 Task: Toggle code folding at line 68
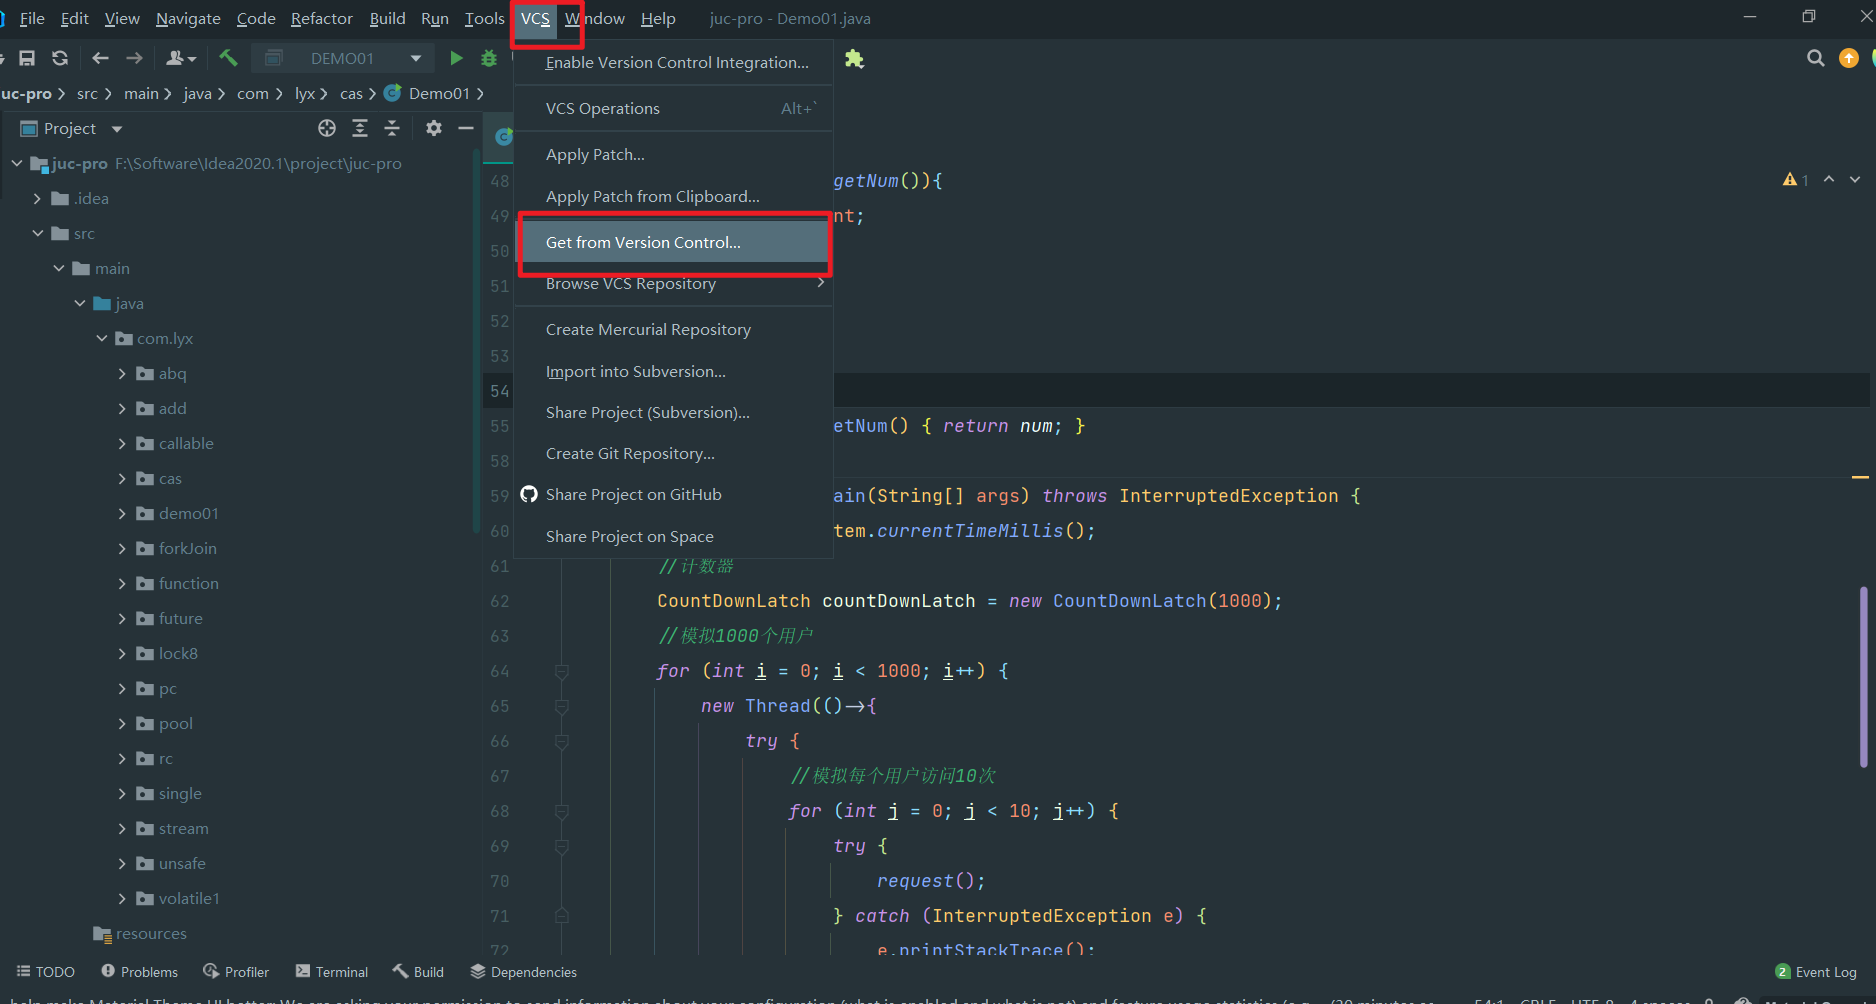click(562, 811)
